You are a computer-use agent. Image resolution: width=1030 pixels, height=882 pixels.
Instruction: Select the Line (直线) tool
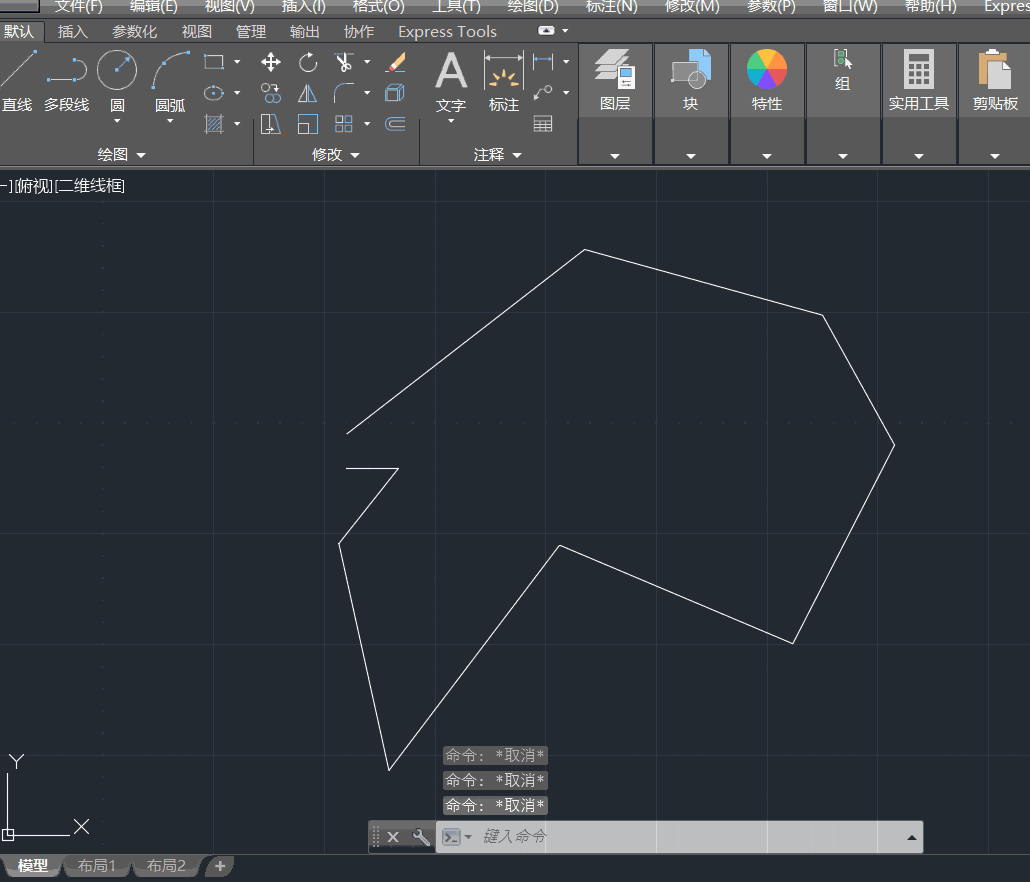pos(17,81)
